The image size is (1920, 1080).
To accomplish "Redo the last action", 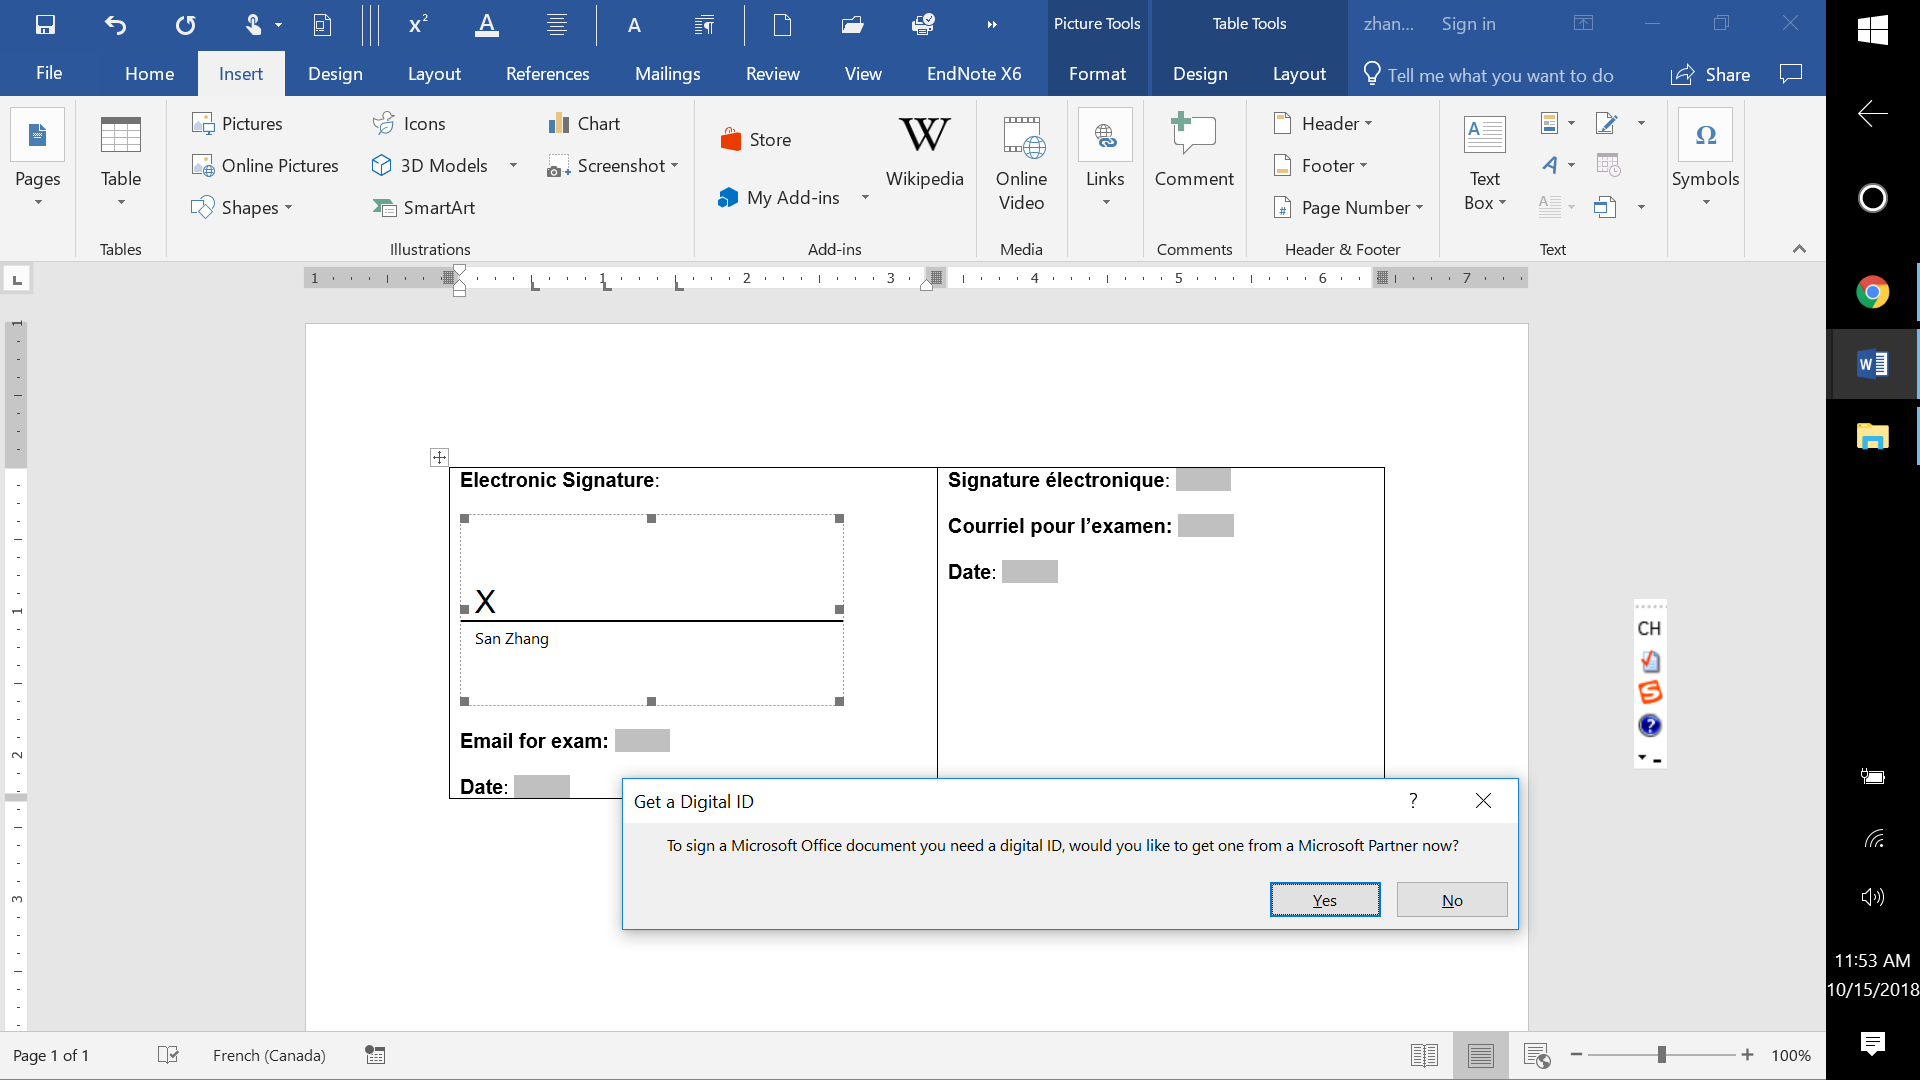I will (185, 25).
